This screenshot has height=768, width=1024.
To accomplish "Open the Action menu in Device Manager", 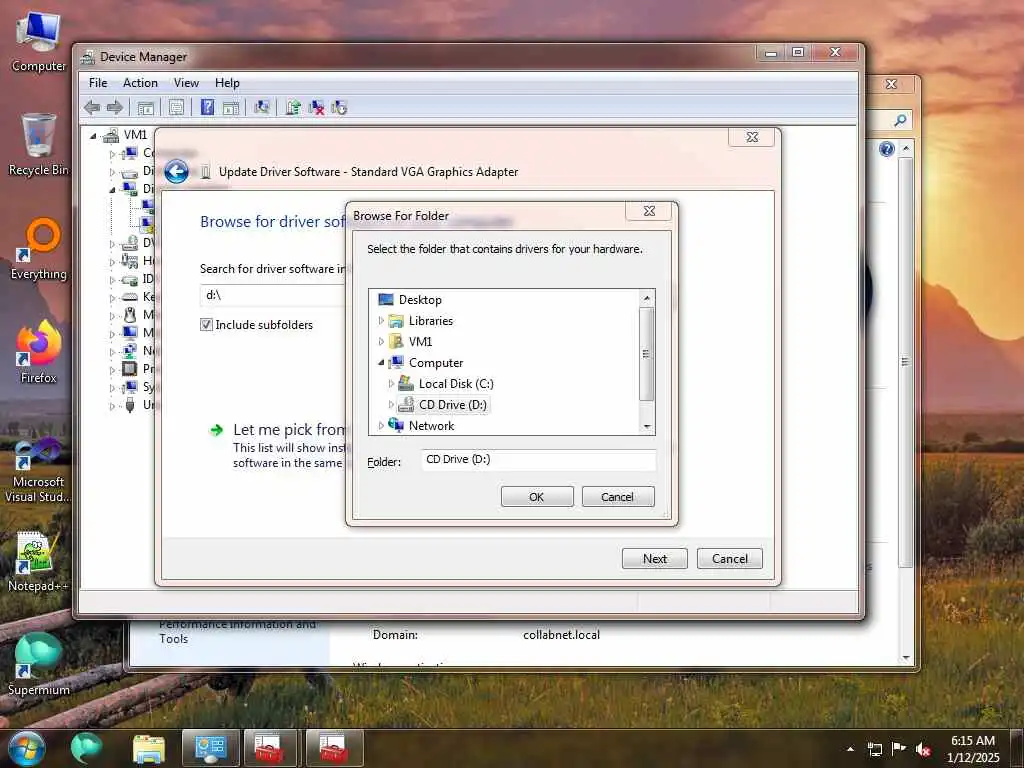I will click(140, 83).
